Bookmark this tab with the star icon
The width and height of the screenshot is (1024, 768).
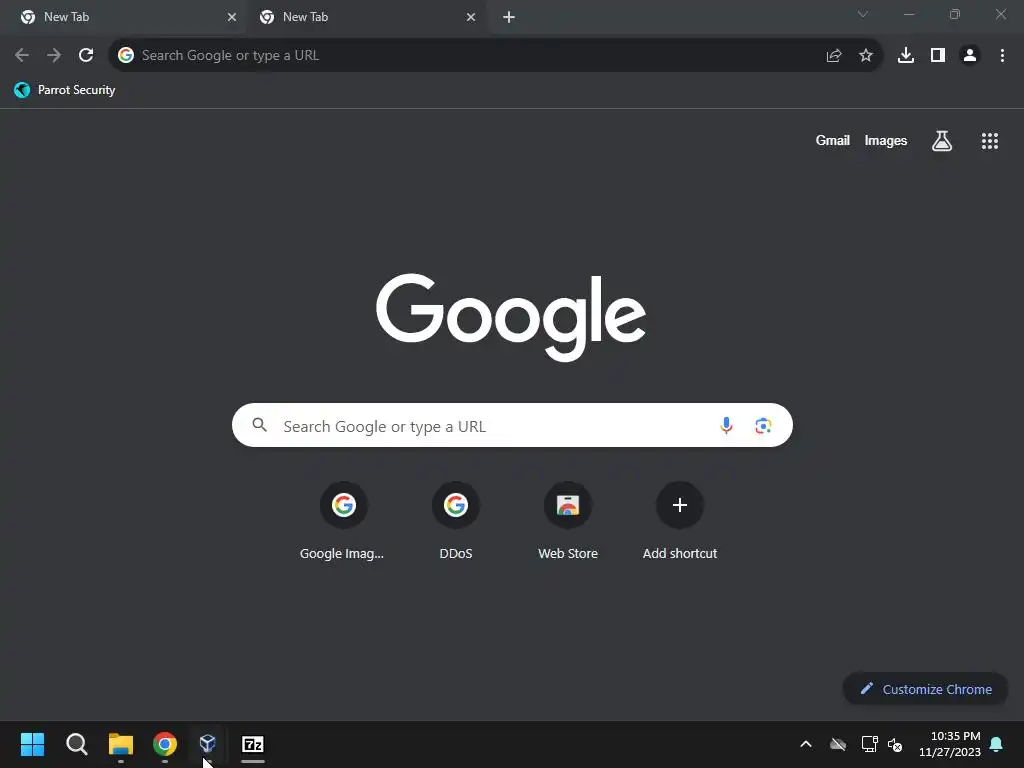tap(866, 56)
